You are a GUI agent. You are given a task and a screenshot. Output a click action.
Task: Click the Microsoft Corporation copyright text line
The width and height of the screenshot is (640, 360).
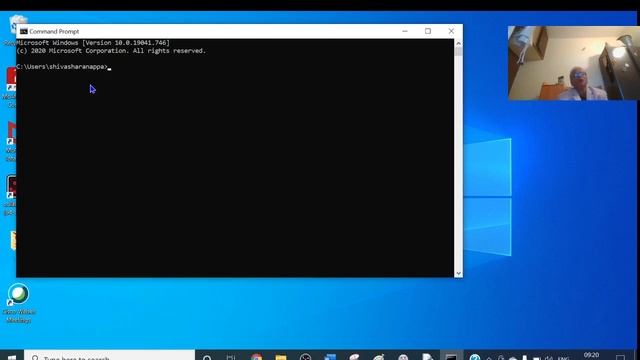111,51
